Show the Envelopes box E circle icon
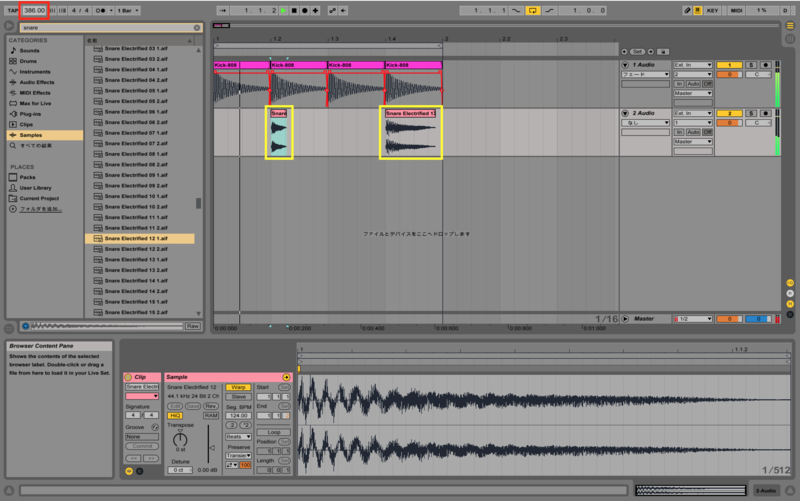The height and width of the screenshot is (501, 800). 139,471
